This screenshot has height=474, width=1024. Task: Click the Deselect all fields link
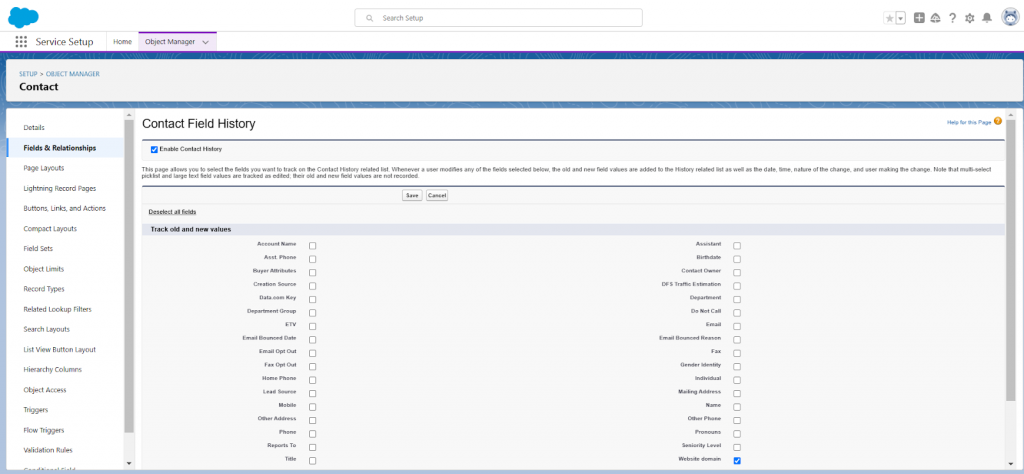tap(172, 212)
